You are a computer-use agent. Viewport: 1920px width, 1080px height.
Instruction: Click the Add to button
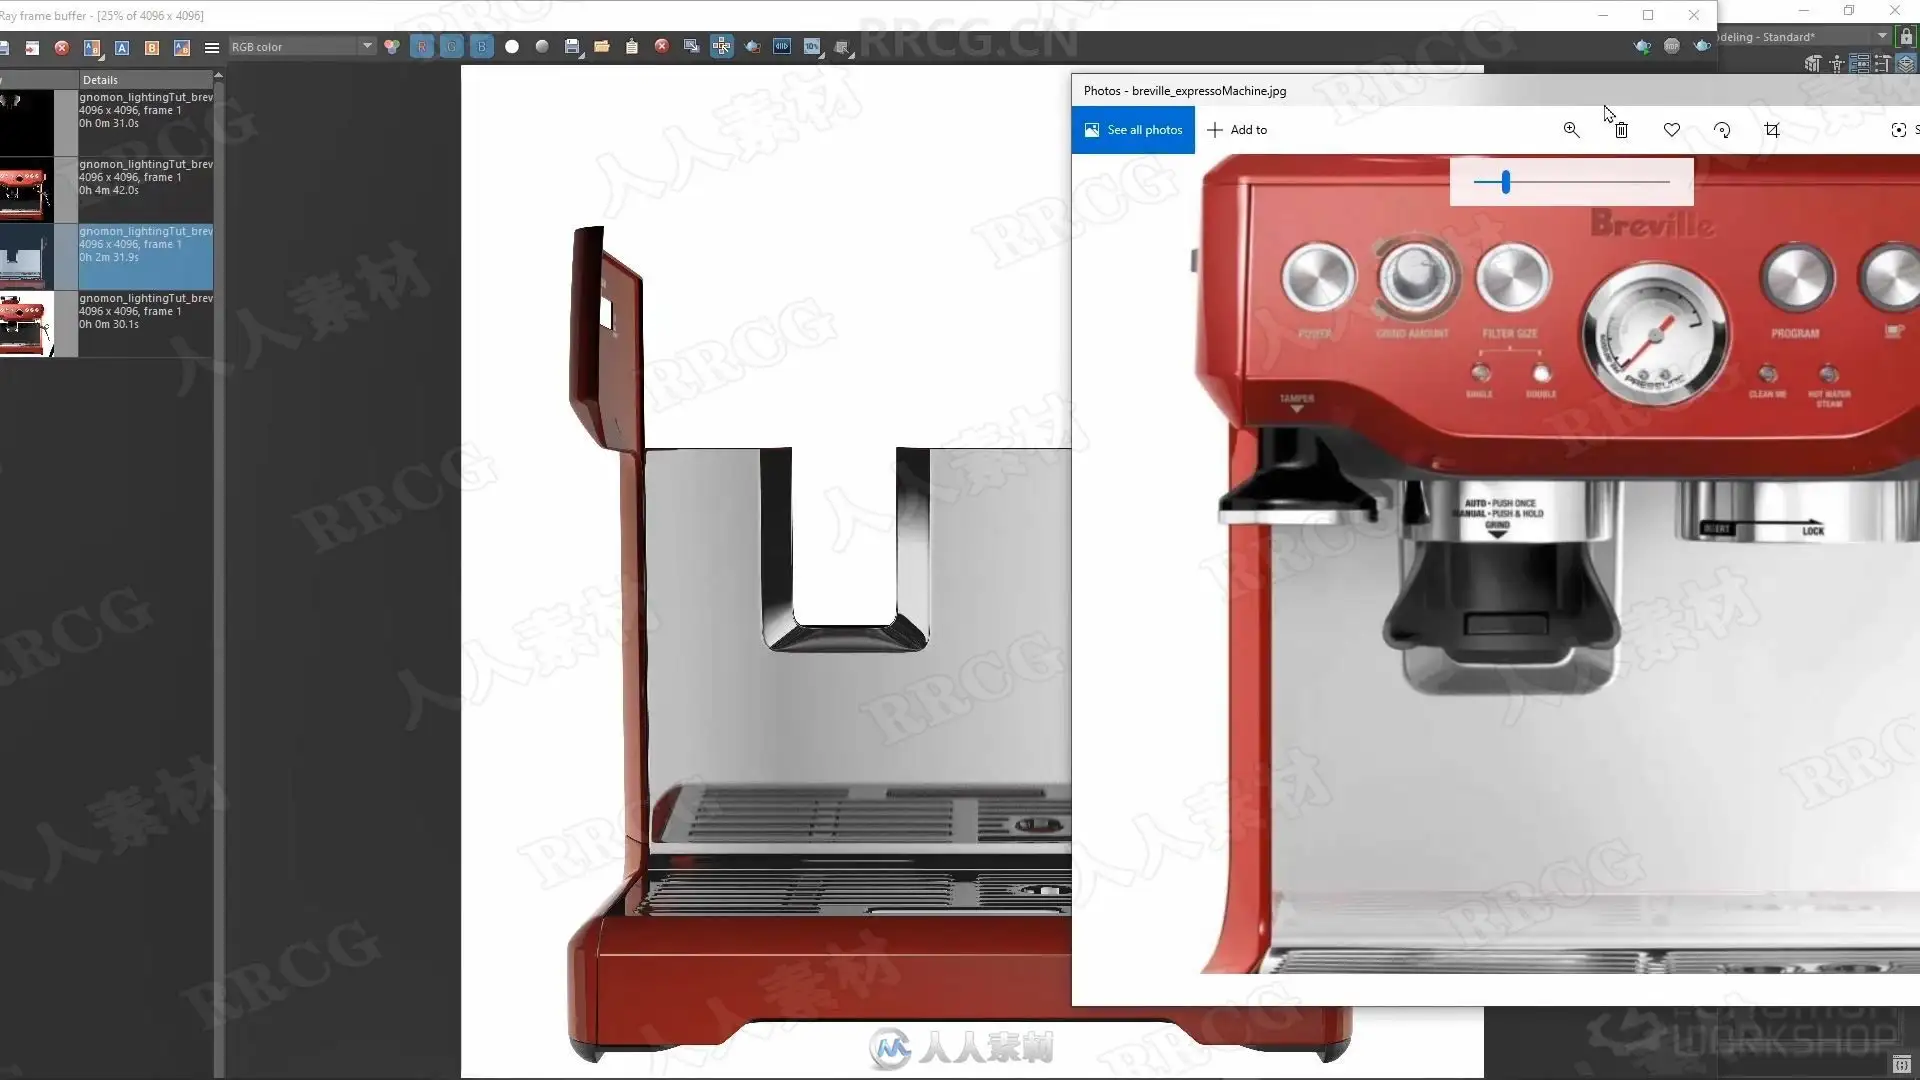[1238, 130]
